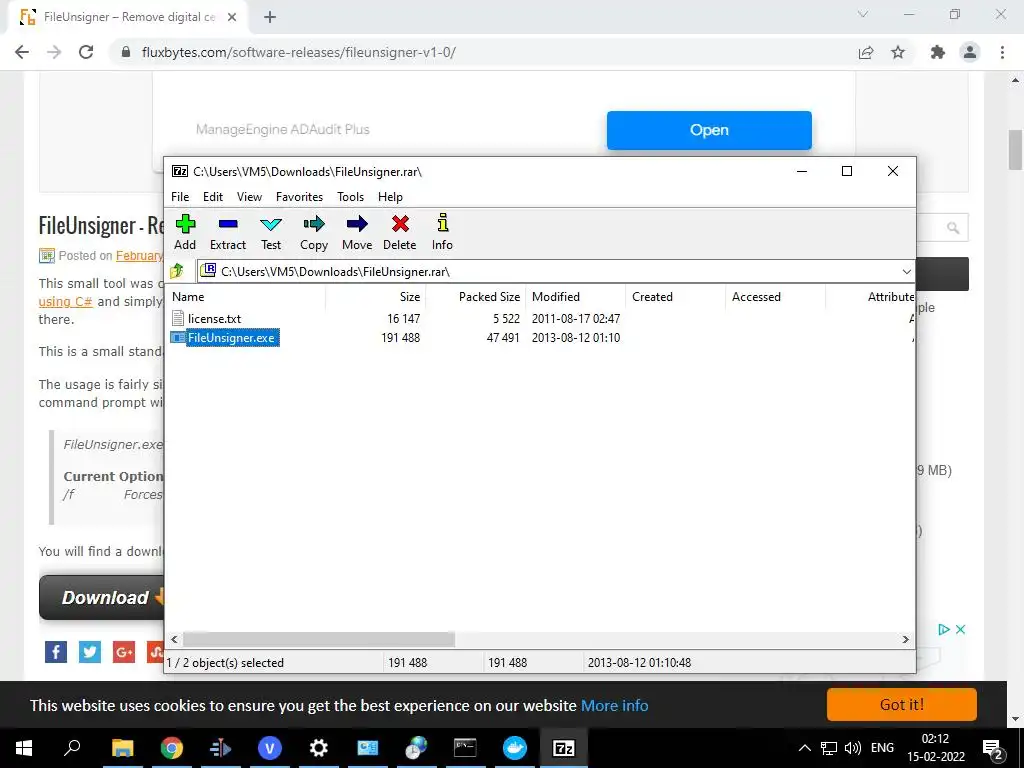Share on Twitter icon
Screen dimensions: 1024x768
click(x=89, y=651)
